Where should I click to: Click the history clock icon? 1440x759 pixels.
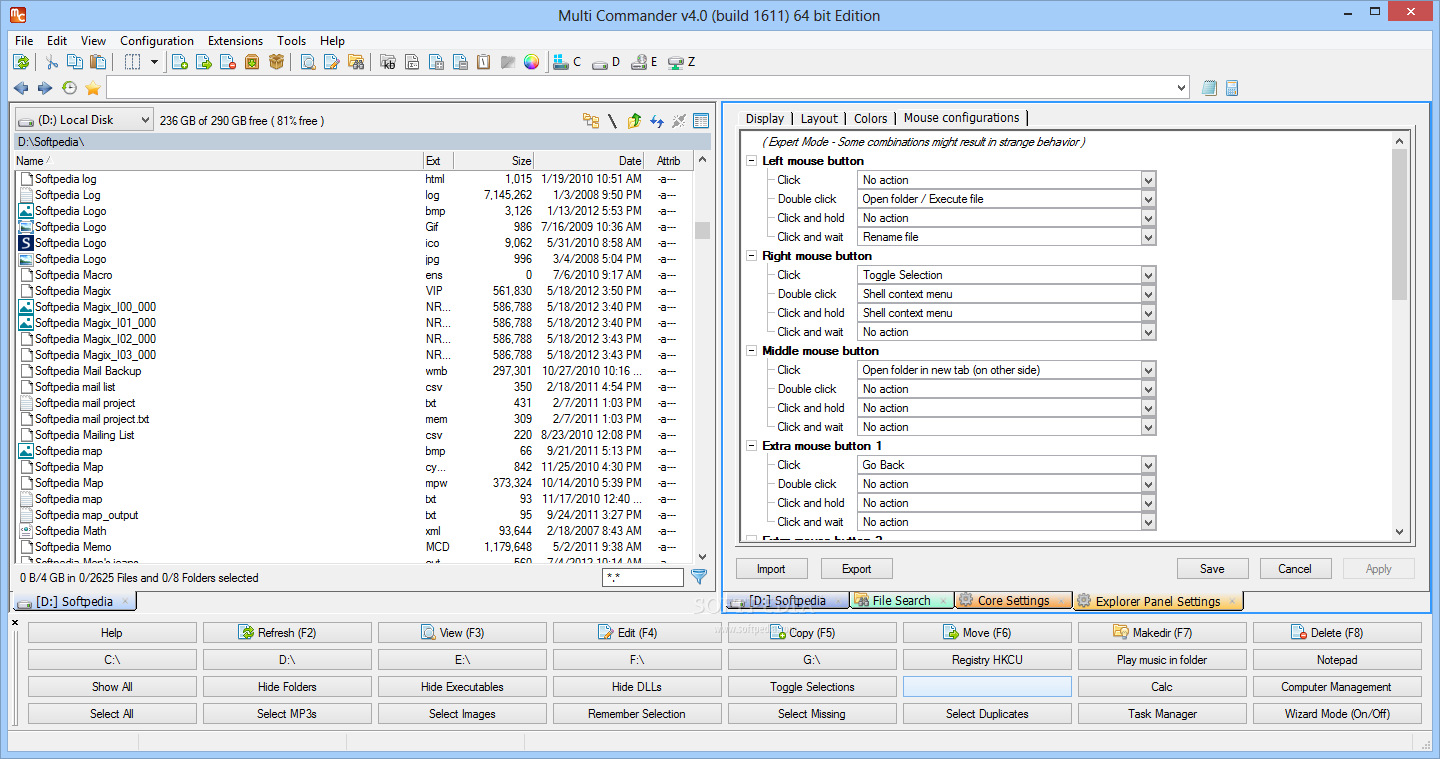(x=69, y=88)
